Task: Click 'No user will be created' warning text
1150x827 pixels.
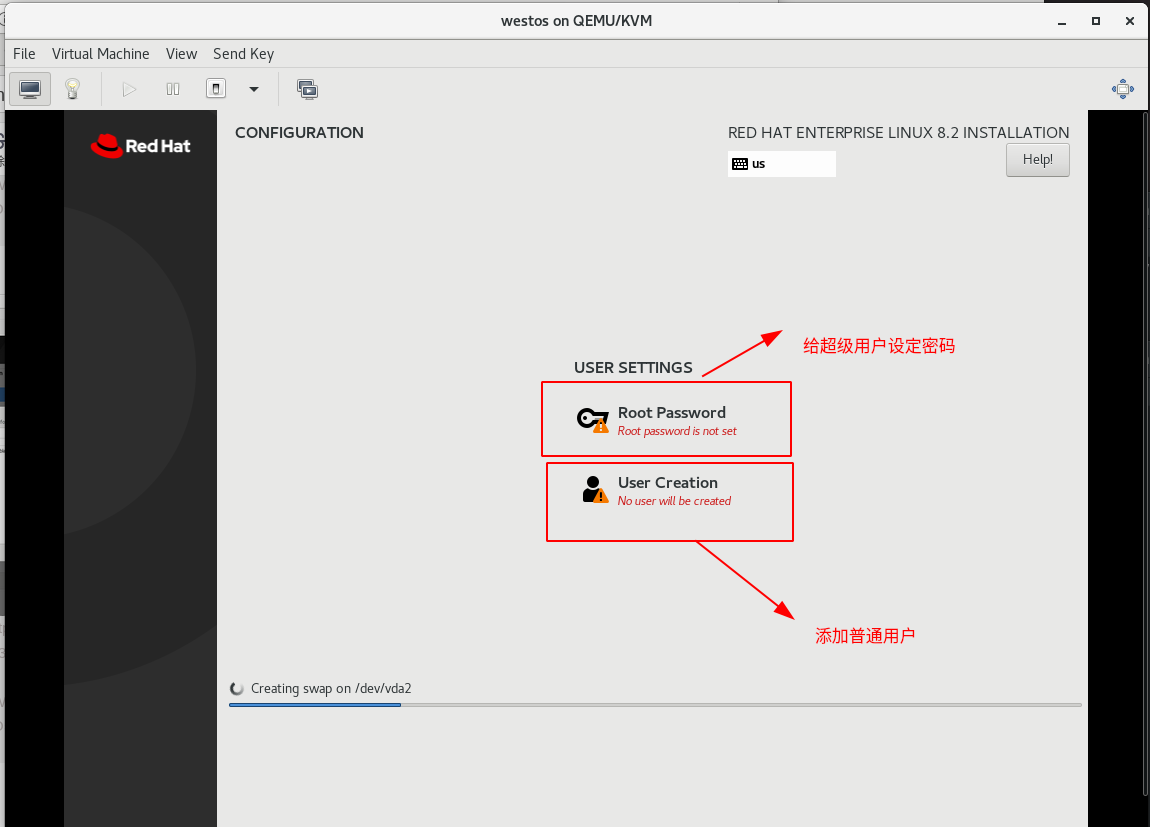Action: (674, 501)
